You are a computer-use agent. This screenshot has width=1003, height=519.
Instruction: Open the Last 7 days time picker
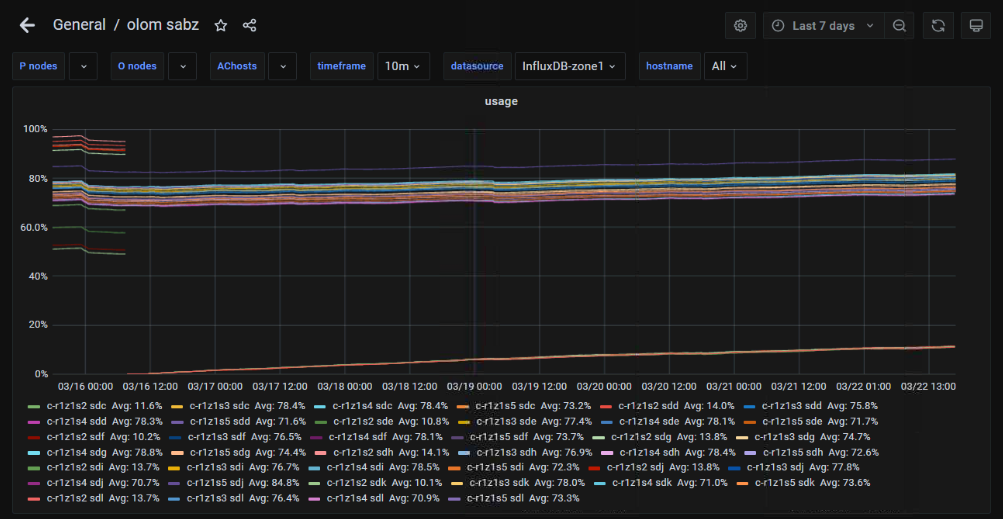point(823,26)
